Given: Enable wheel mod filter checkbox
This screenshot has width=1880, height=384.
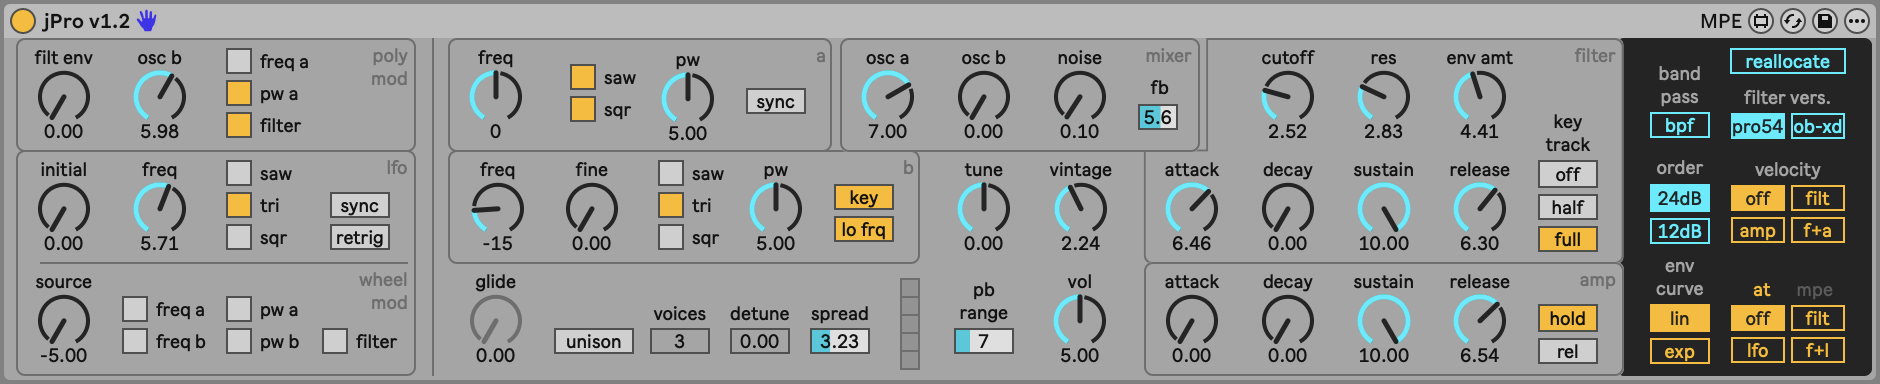Looking at the screenshot, I should tap(334, 341).
